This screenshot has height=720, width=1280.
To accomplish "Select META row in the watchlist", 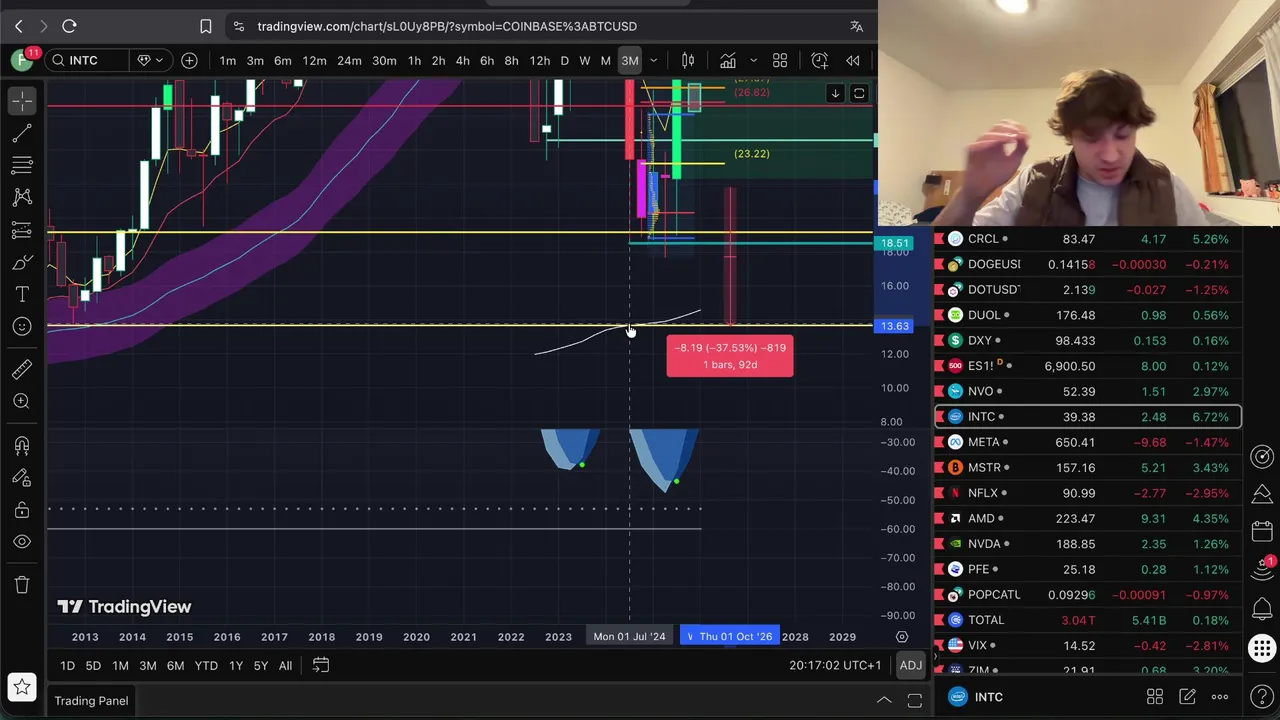I will pos(1088,442).
